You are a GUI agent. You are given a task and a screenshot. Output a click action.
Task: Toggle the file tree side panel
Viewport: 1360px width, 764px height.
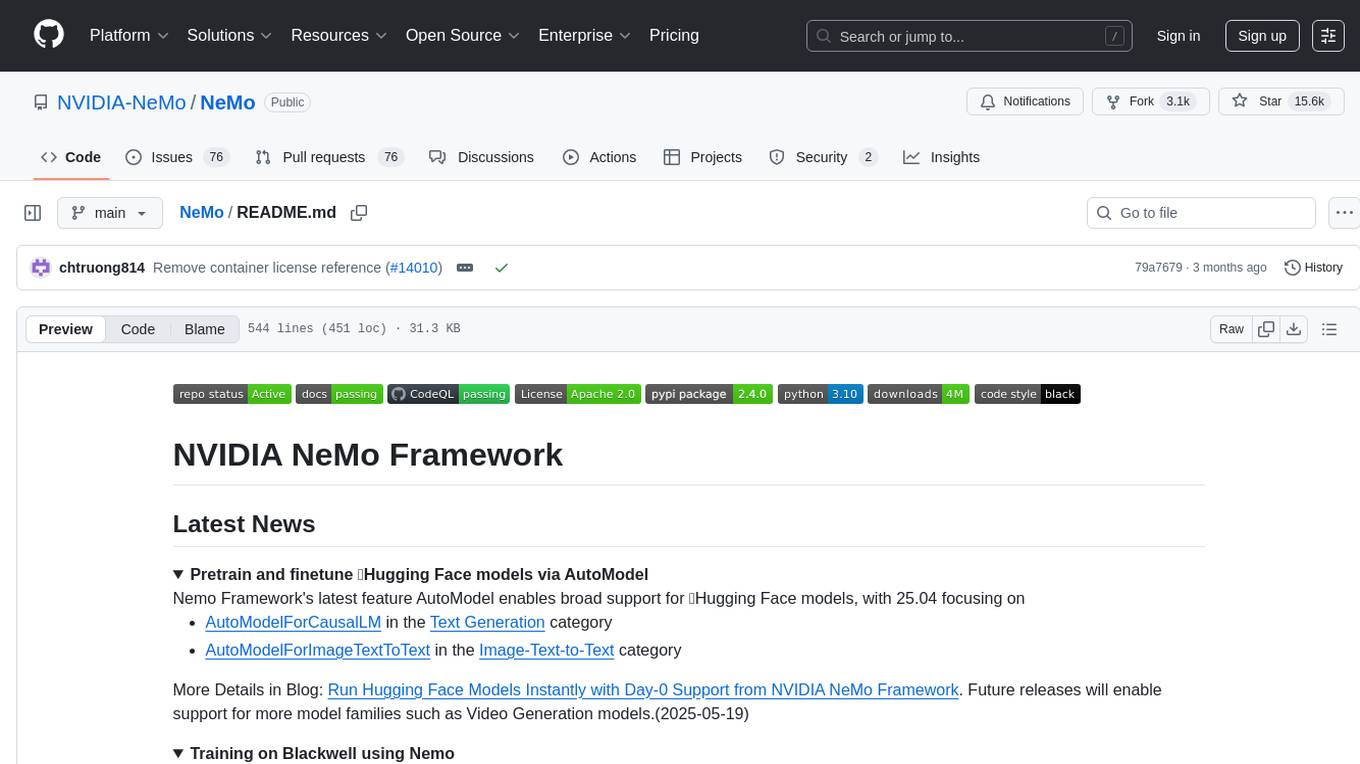coord(33,213)
